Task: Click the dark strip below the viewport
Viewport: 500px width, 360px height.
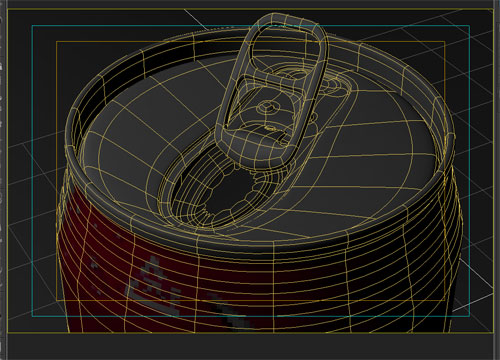Action: pyautogui.click(x=250, y=347)
